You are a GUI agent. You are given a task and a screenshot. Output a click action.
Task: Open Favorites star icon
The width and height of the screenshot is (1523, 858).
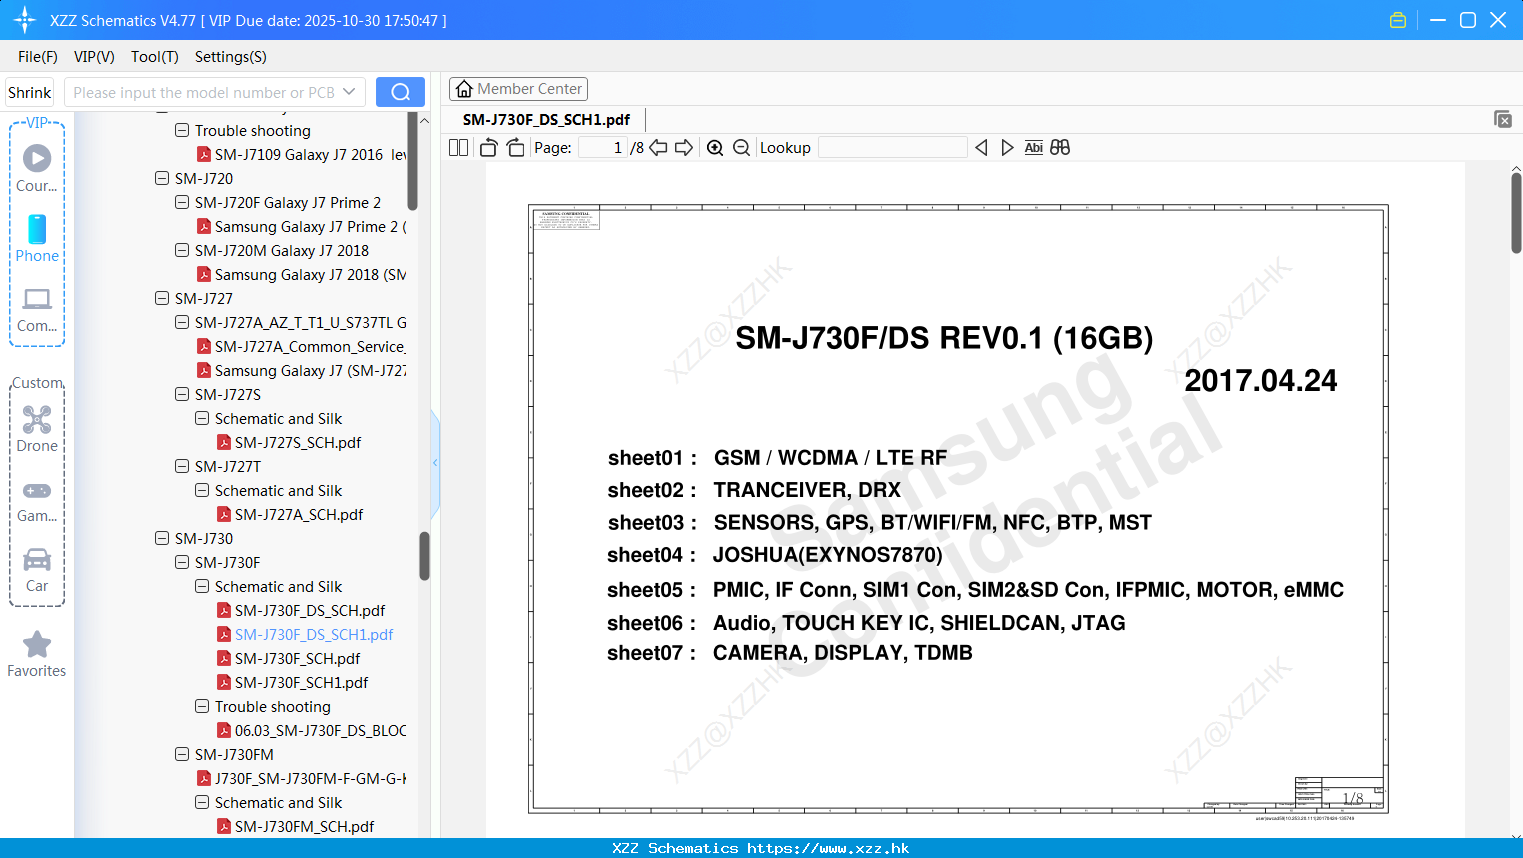tap(37, 654)
